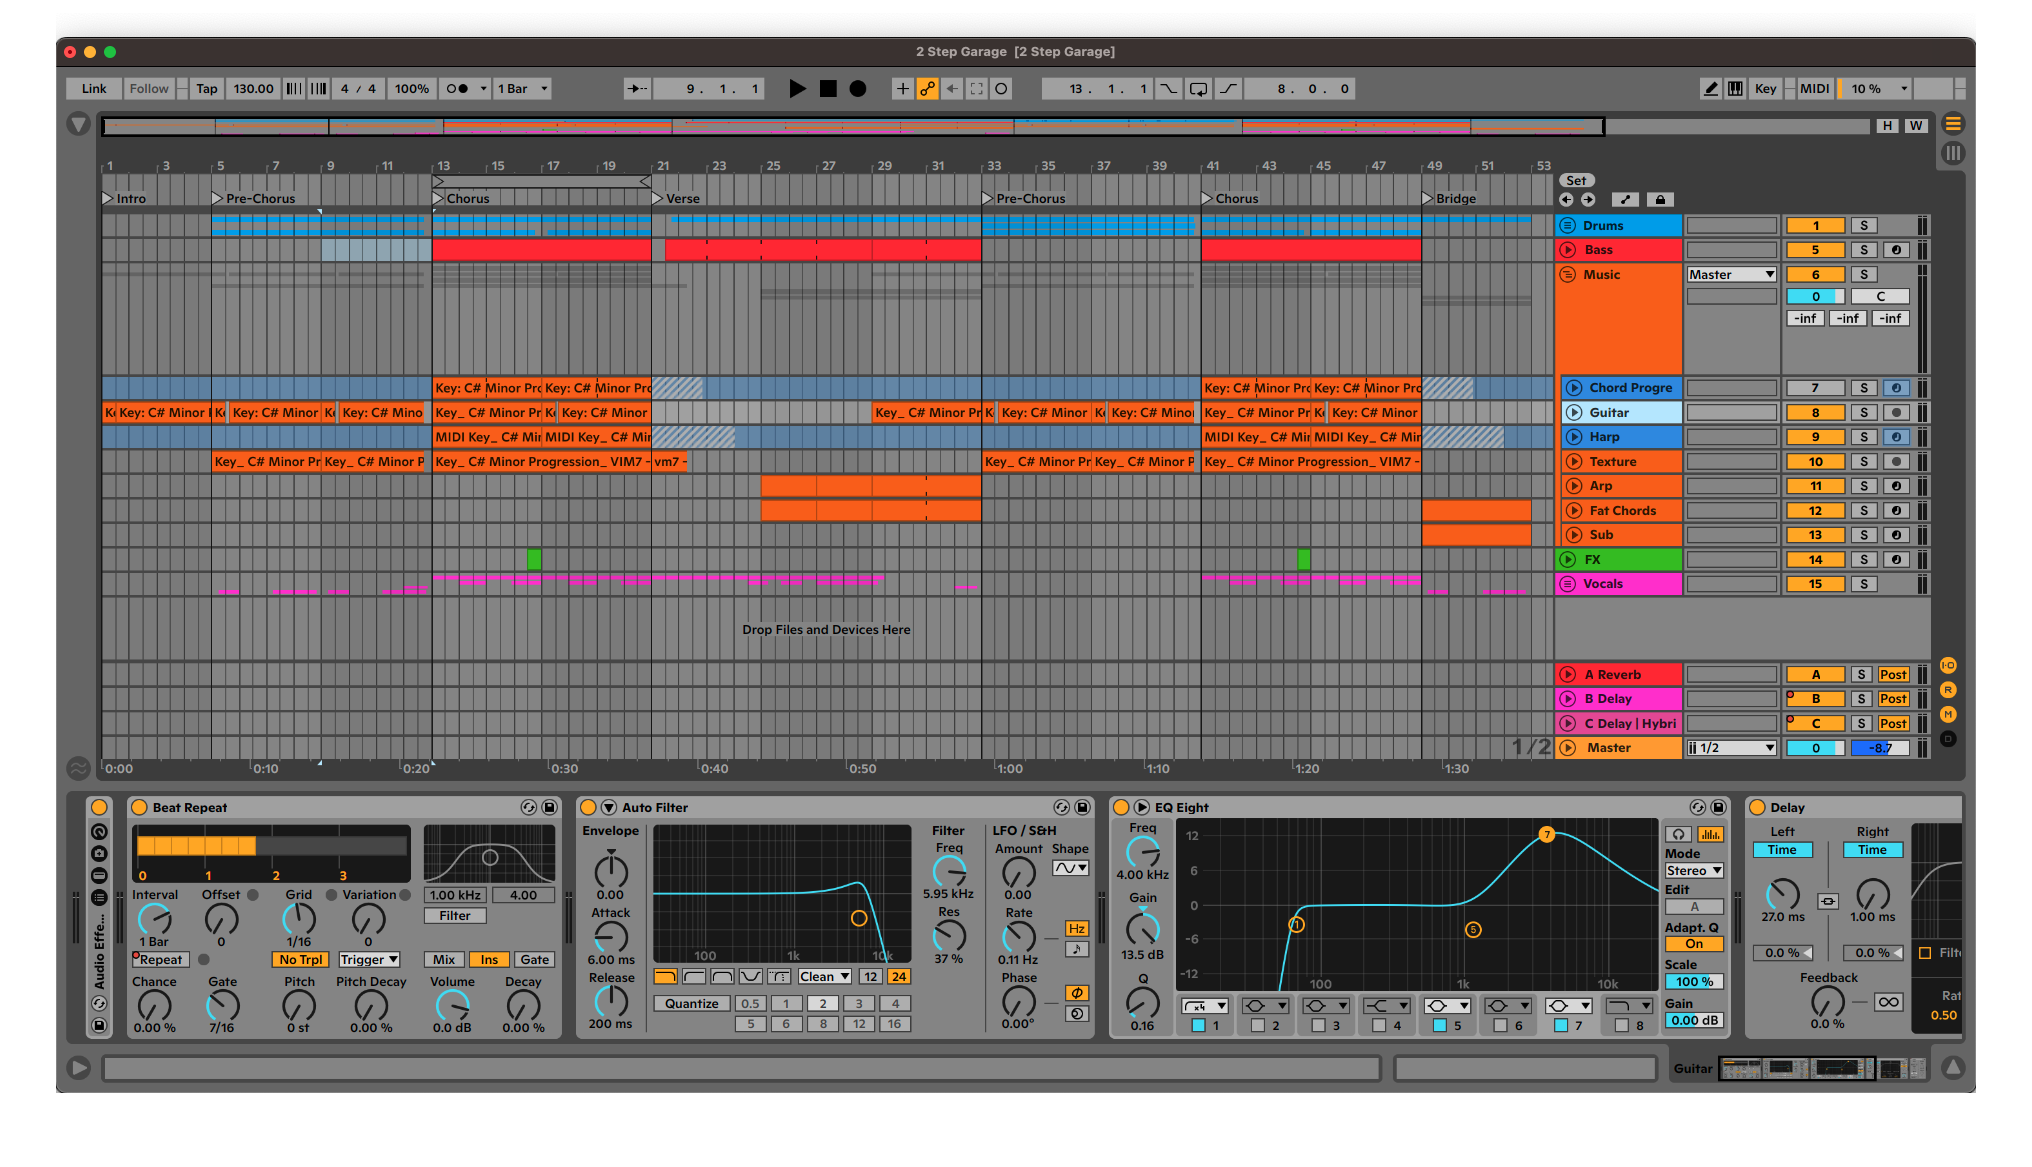Enable EQ Eight band 2 checkbox

pyautogui.click(x=1258, y=1025)
